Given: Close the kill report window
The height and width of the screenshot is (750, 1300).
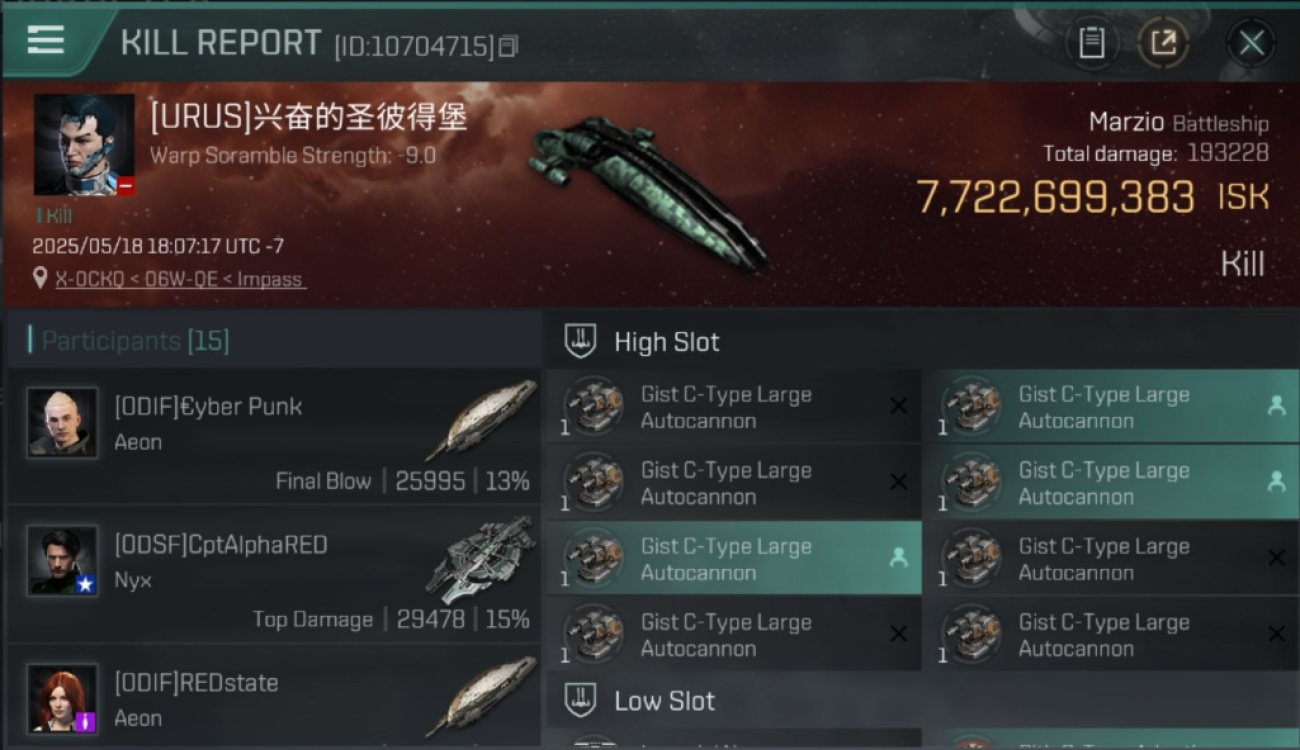Looking at the screenshot, I should [x=1251, y=43].
